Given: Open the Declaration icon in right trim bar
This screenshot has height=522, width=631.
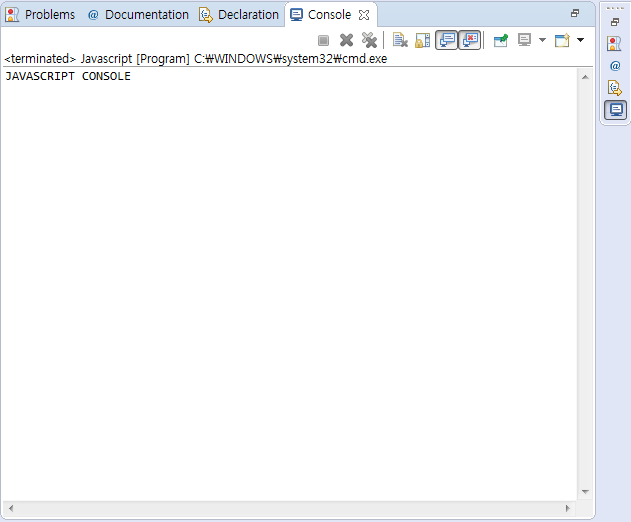Looking at the screenshot, I should click(x=615, y=87).
